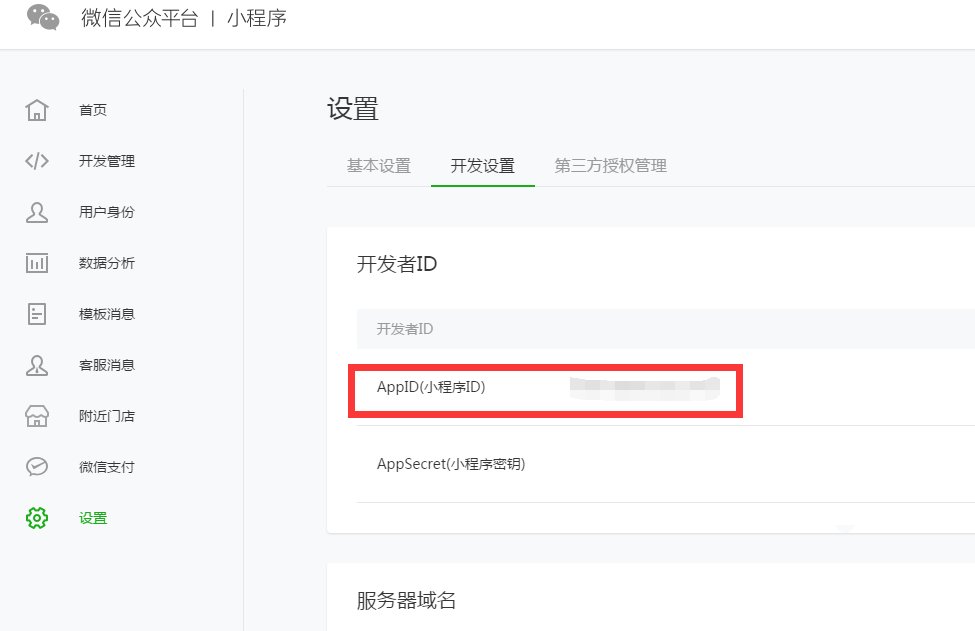Screen dimensions: 975x631
Task: Open the 第三方授权管理 tab
Action: pyautogui.click(x=612, y=166)
